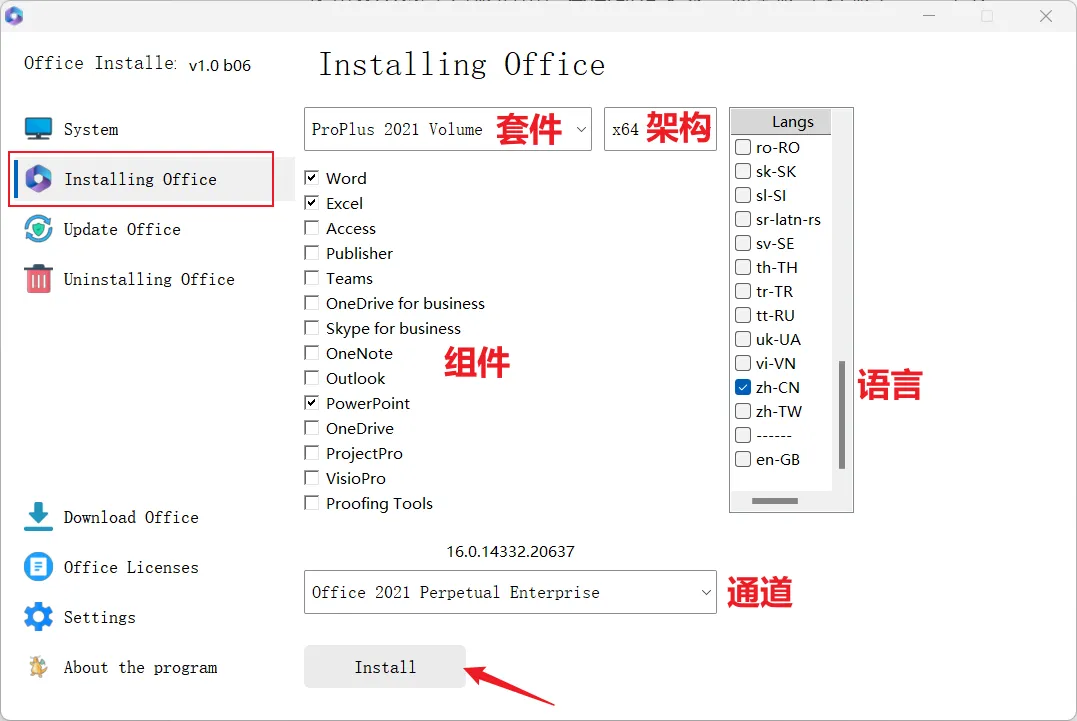The image size is (1077, 721).
Task: Open Office 2021 Perpetual Enterprise channel dropdown
Action: coord(510,592)
